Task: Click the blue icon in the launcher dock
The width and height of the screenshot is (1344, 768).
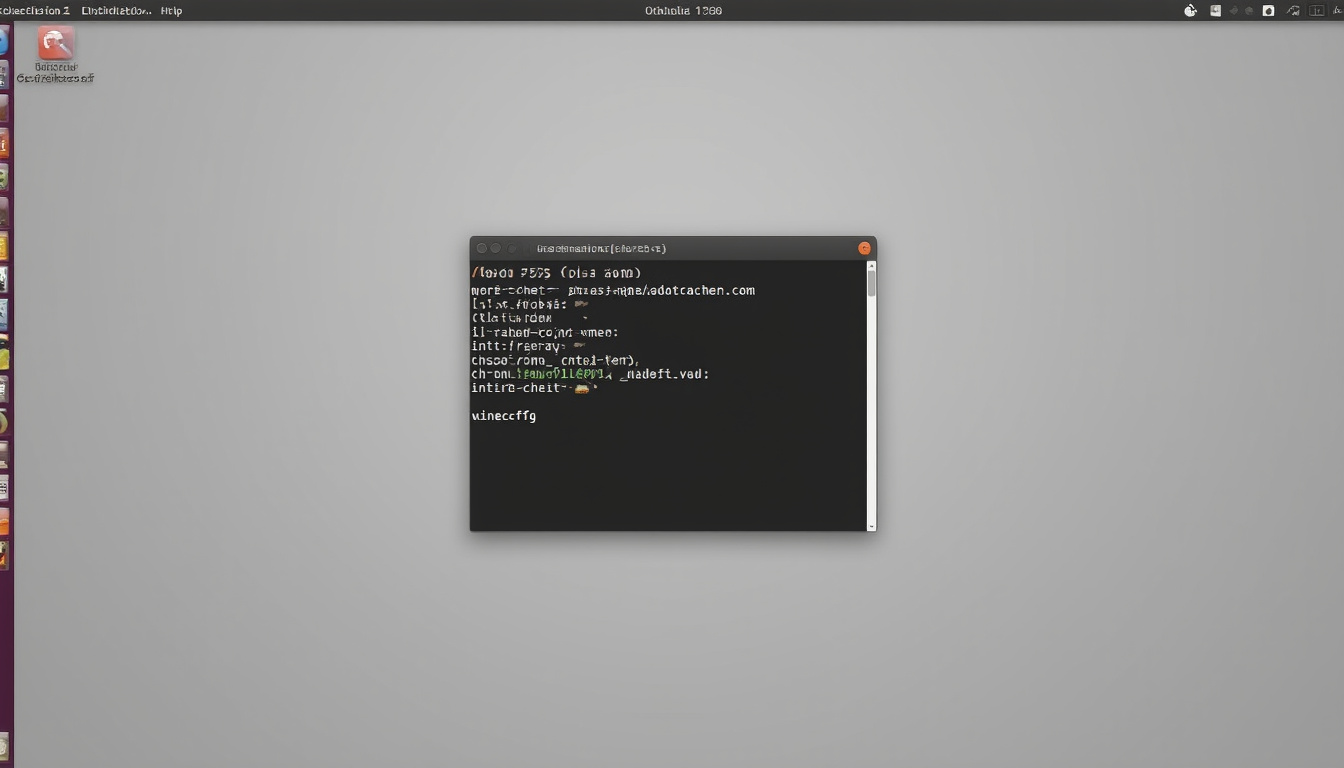Action: 3,41
